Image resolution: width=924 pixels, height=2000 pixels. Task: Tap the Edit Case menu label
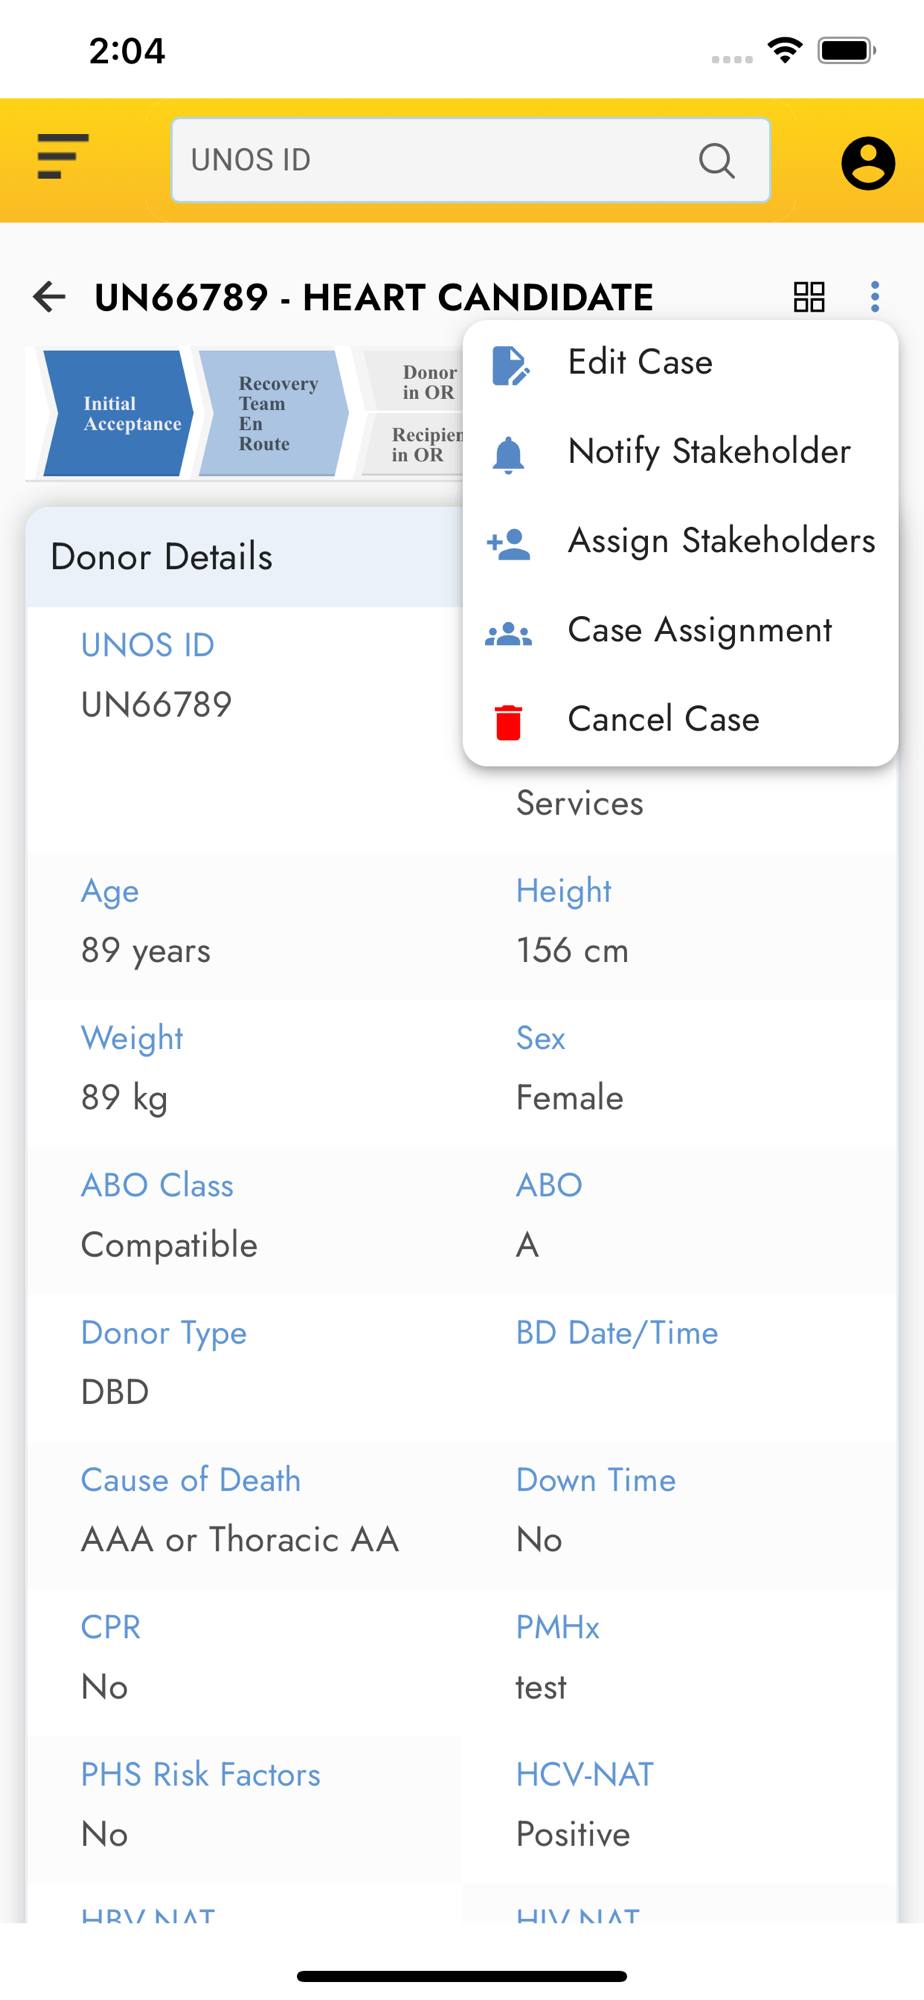(640, 362)
